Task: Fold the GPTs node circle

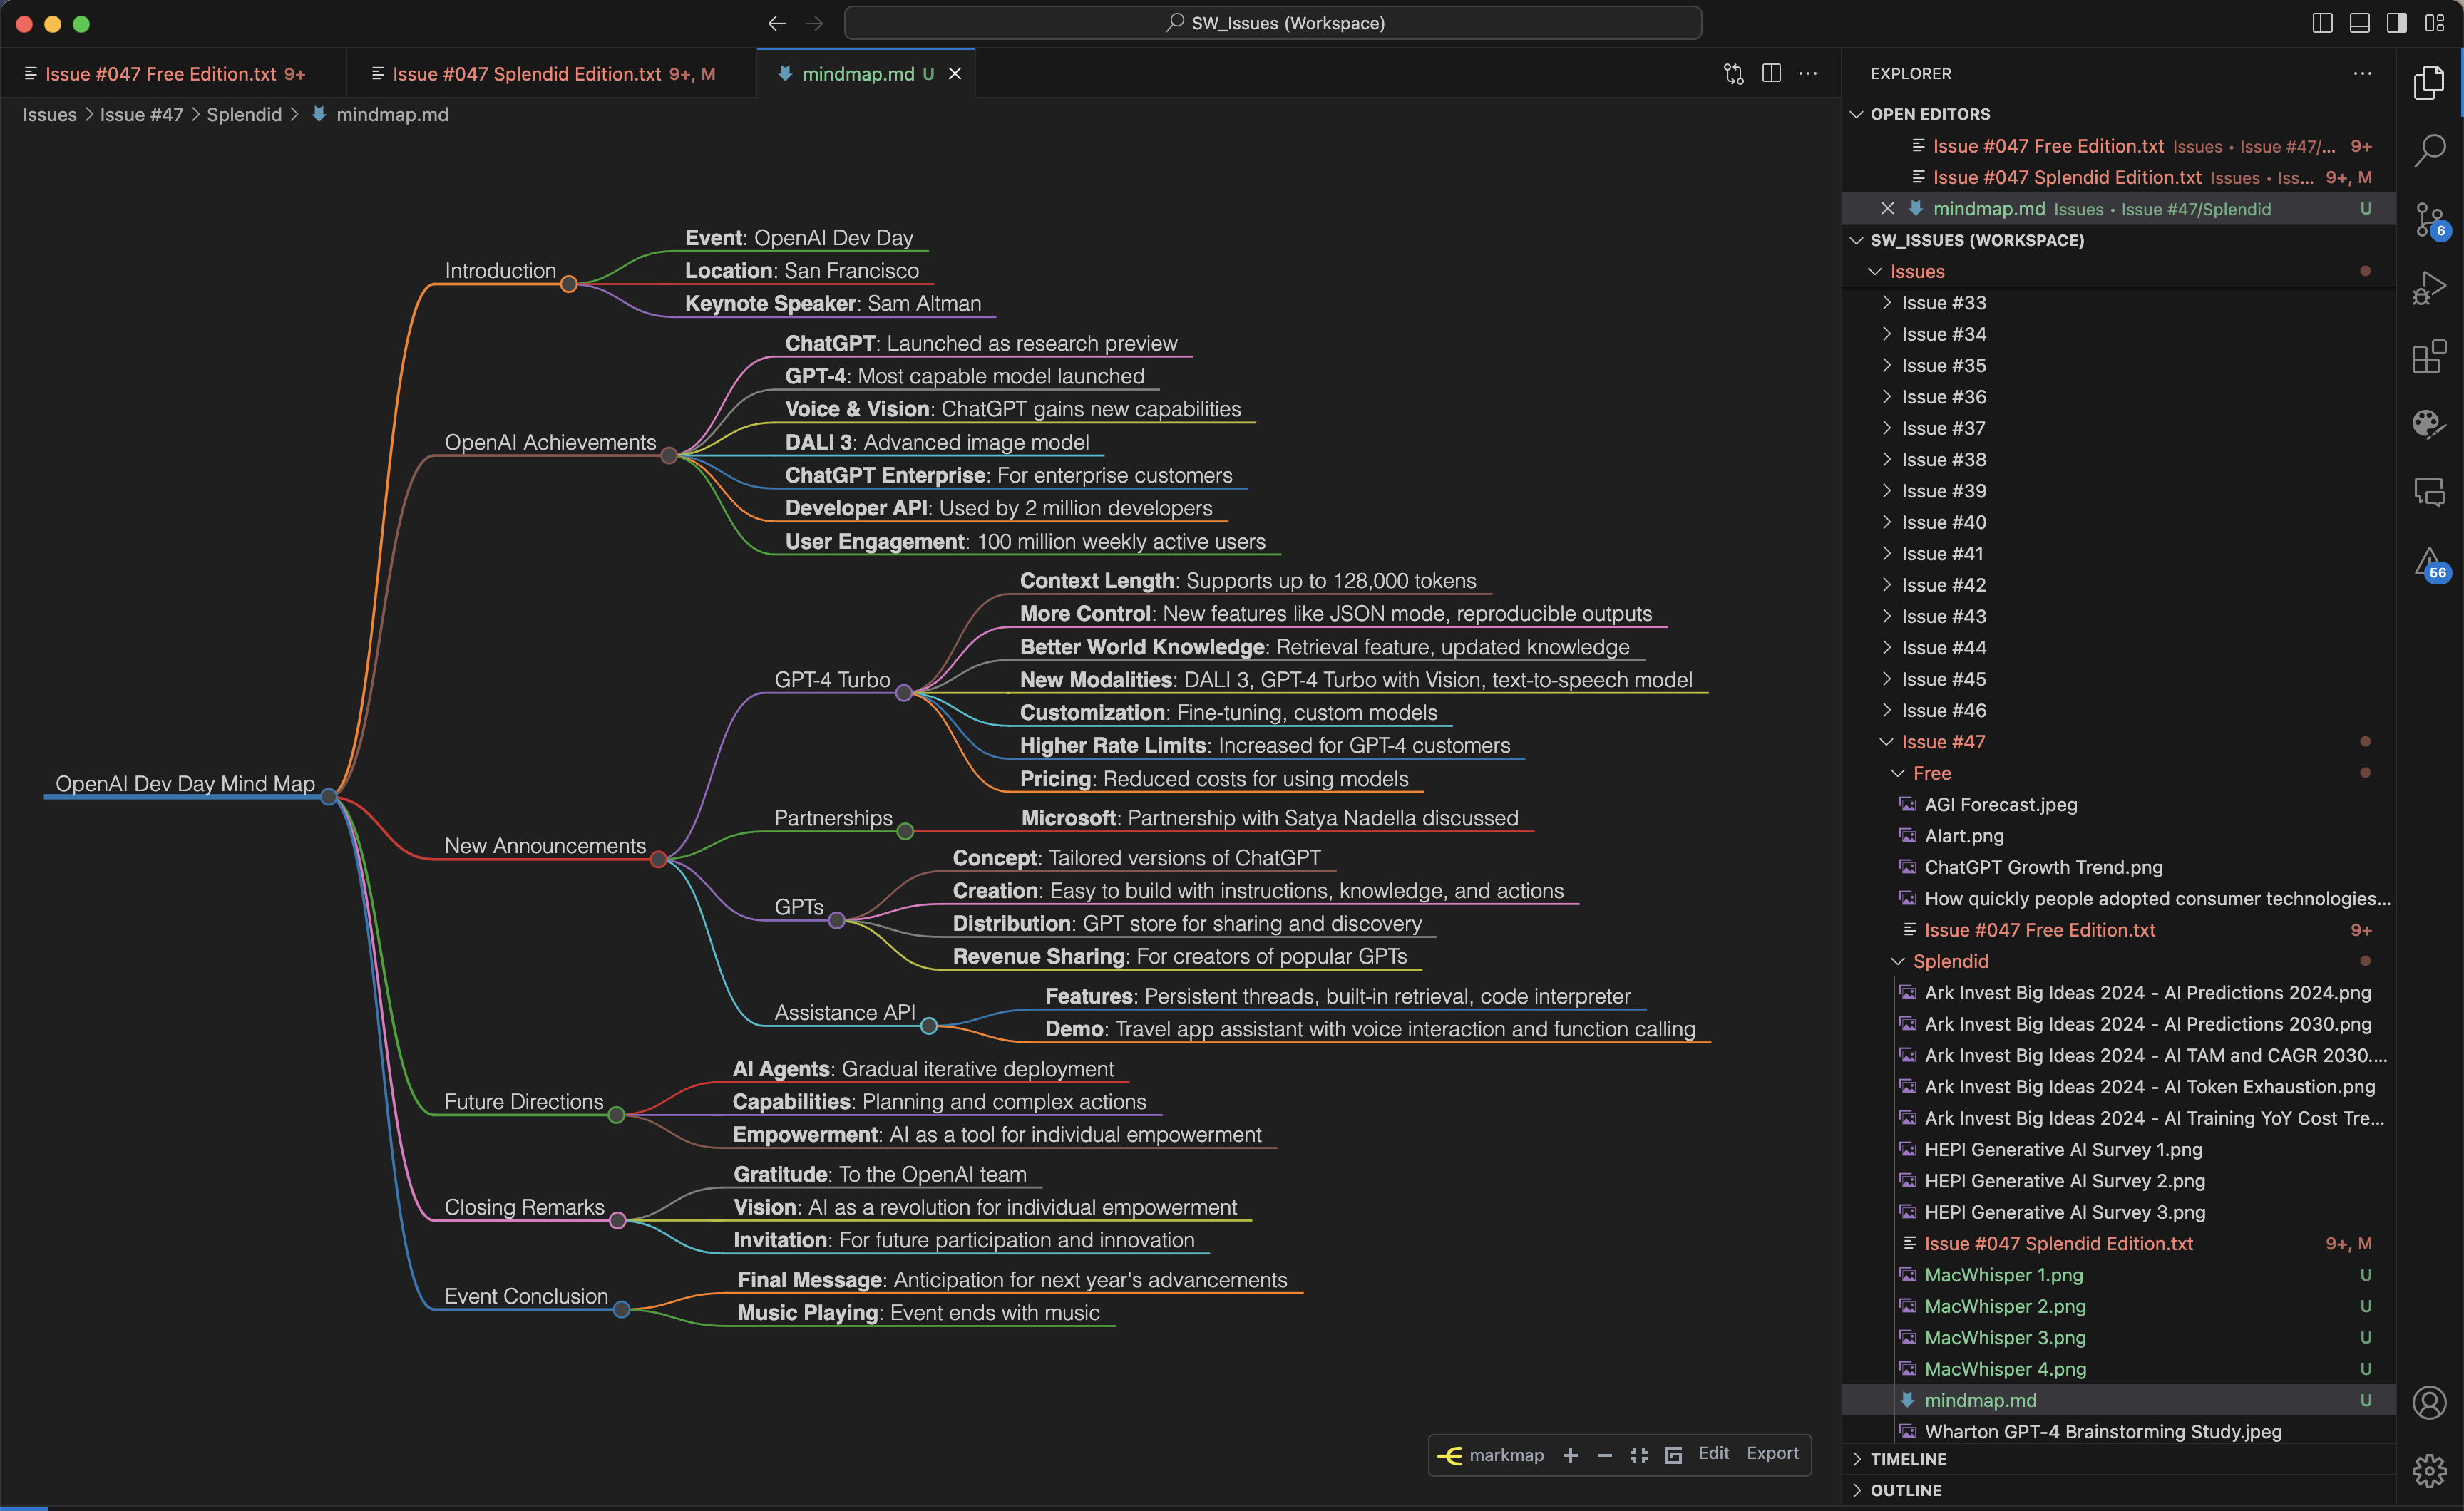Action: pos(837,920)
